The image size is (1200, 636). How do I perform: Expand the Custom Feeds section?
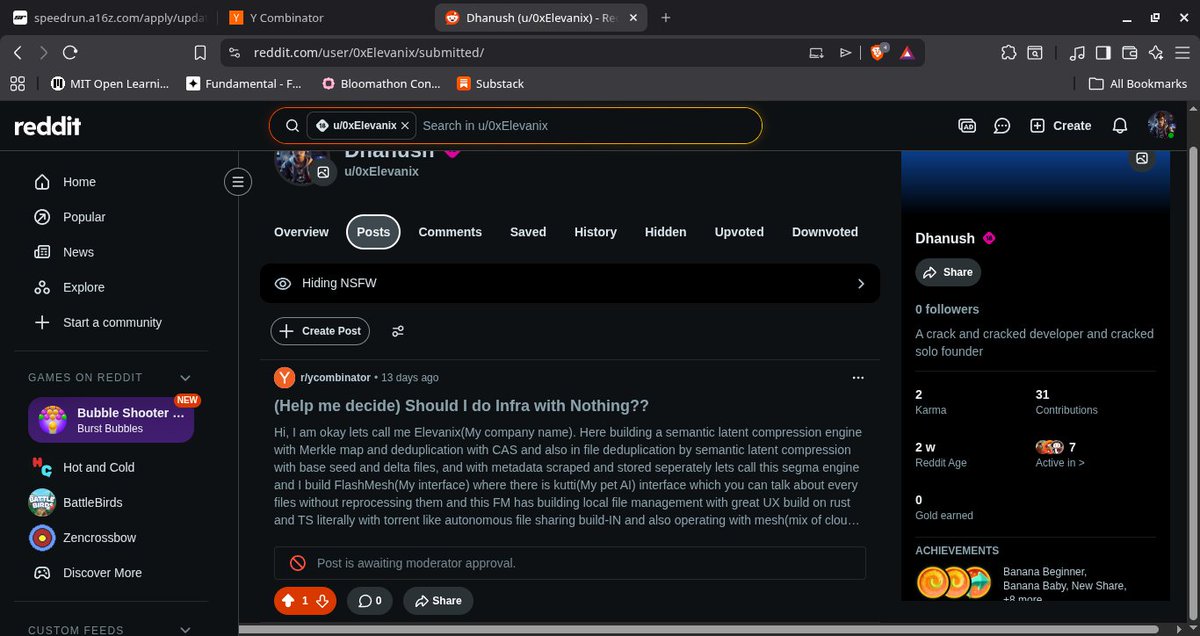[x=185, y=630]
